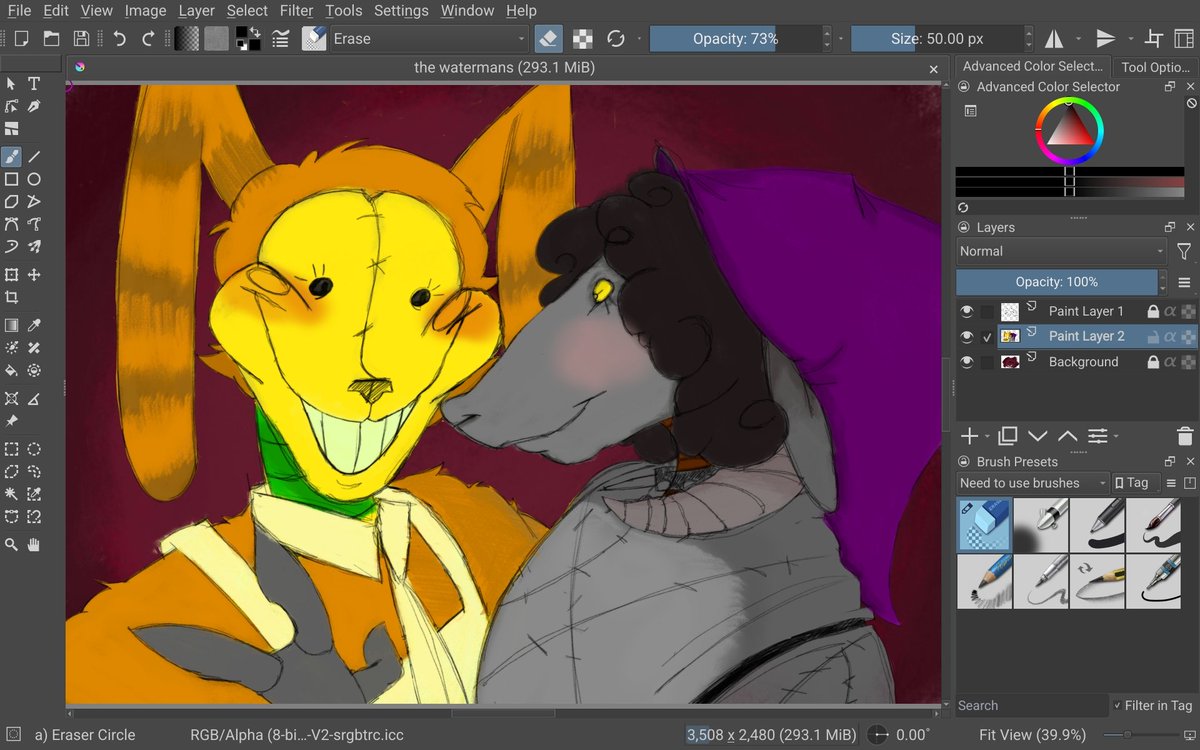
Task: Duplicate the layer with the copy icon
Action: tap(1008, 436)
